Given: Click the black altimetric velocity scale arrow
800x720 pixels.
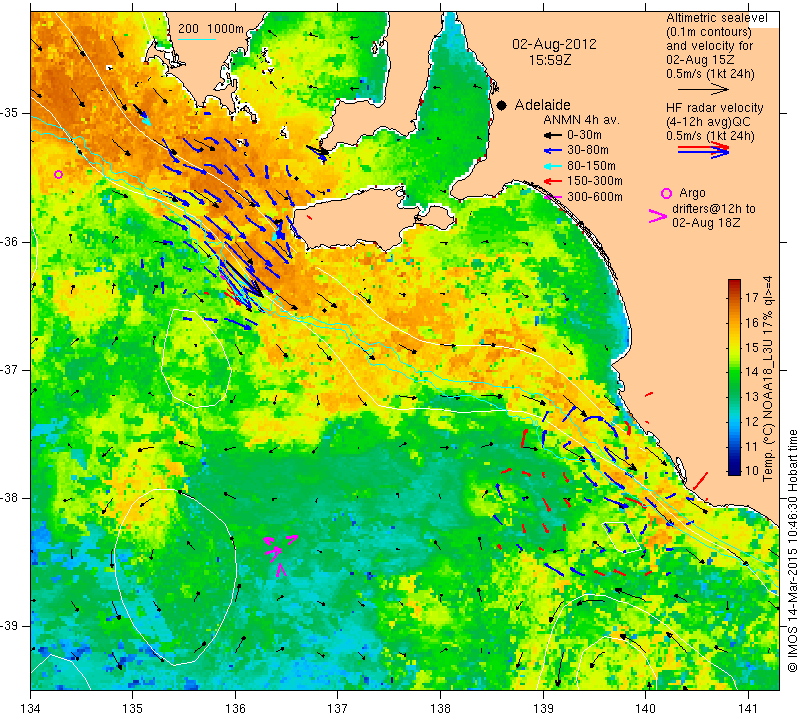Looking at the screenshot, I should click(703, 90).
